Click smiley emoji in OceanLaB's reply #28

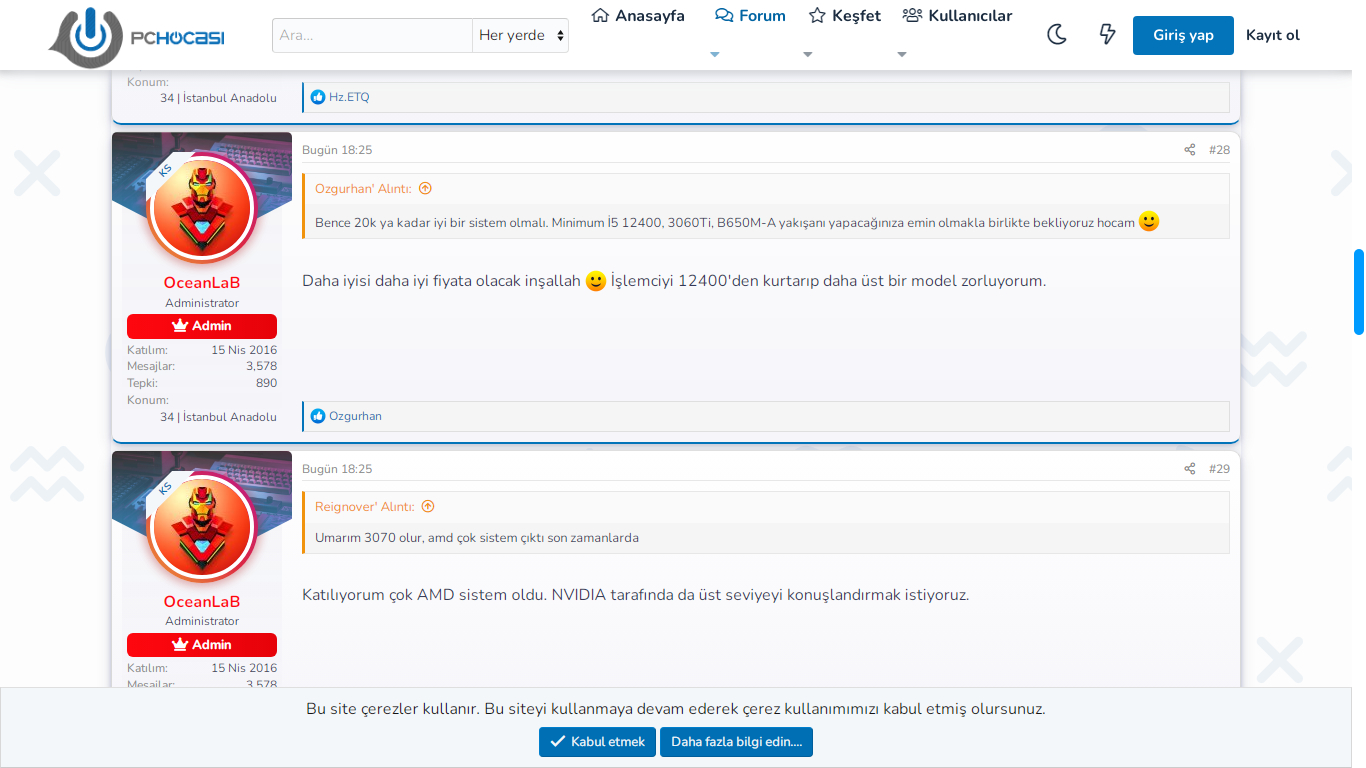click(596, 281)
